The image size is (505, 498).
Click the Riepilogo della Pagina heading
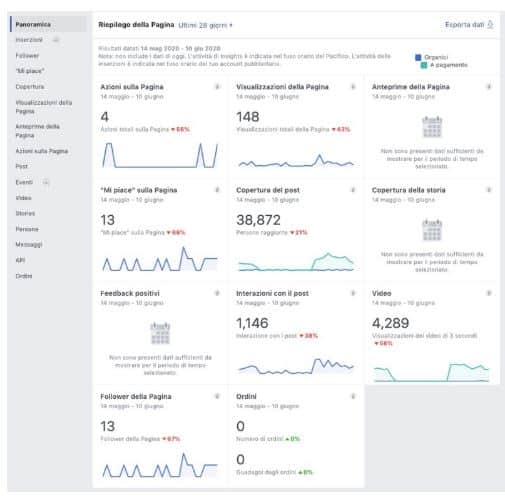(x=136, y=25)
